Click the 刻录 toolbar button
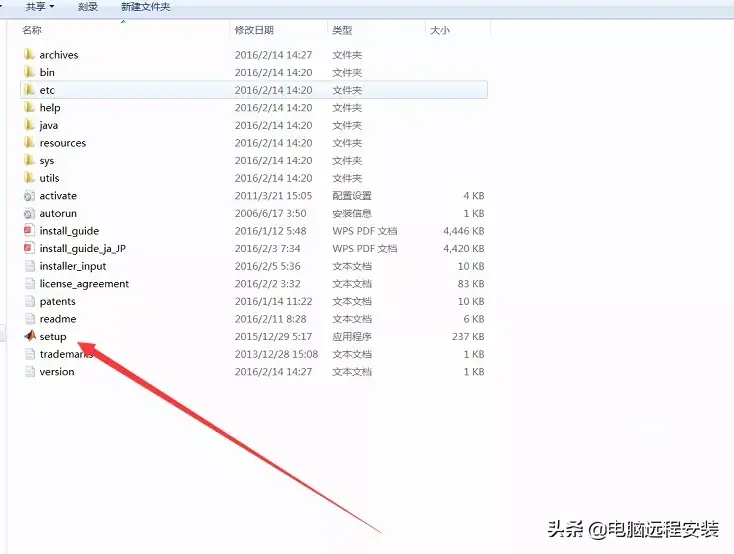The height and width of the screenshot is (554, 734). click(x=88, y=7)
